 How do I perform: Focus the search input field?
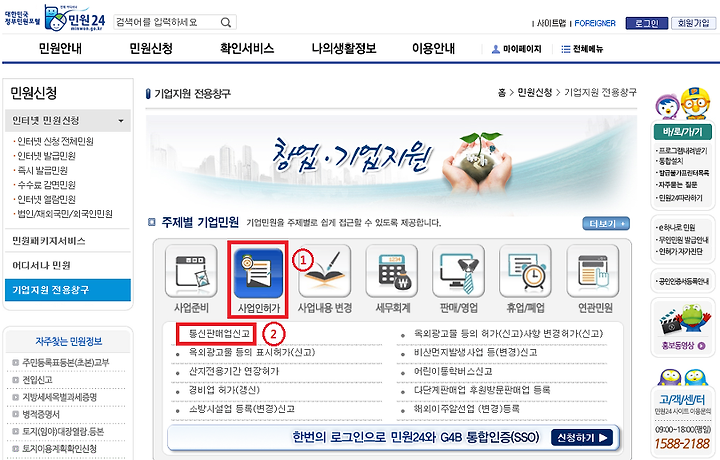point(166,22)
